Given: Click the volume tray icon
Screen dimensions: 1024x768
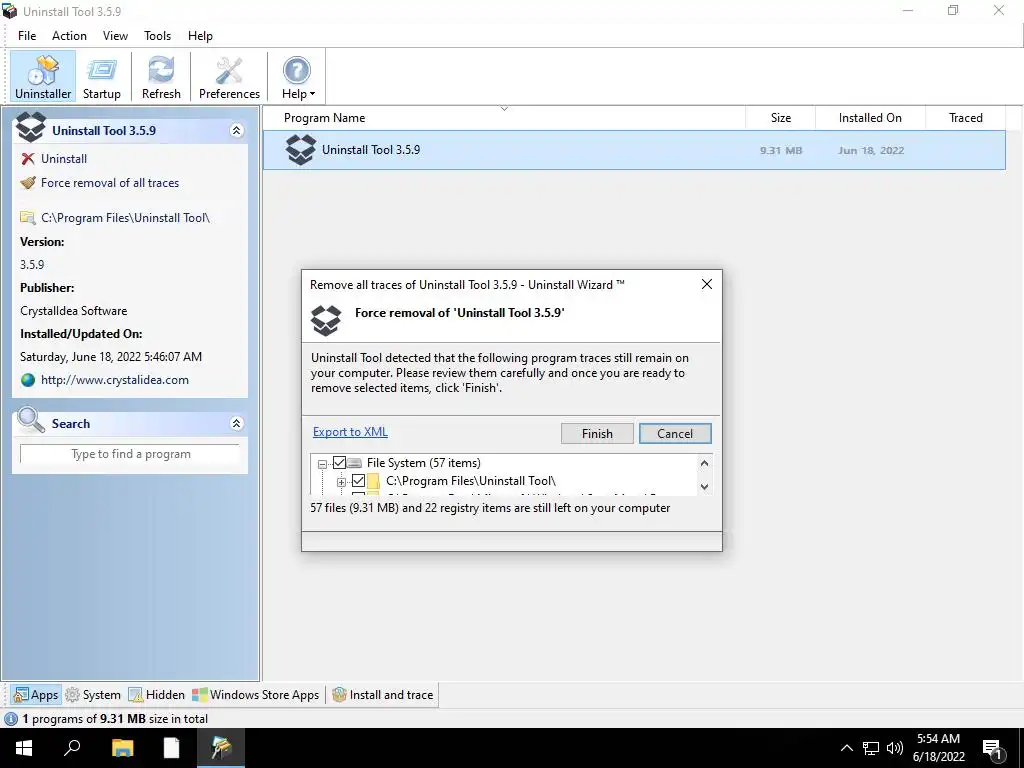Looking at the screenshot, I should click(895, 748).
